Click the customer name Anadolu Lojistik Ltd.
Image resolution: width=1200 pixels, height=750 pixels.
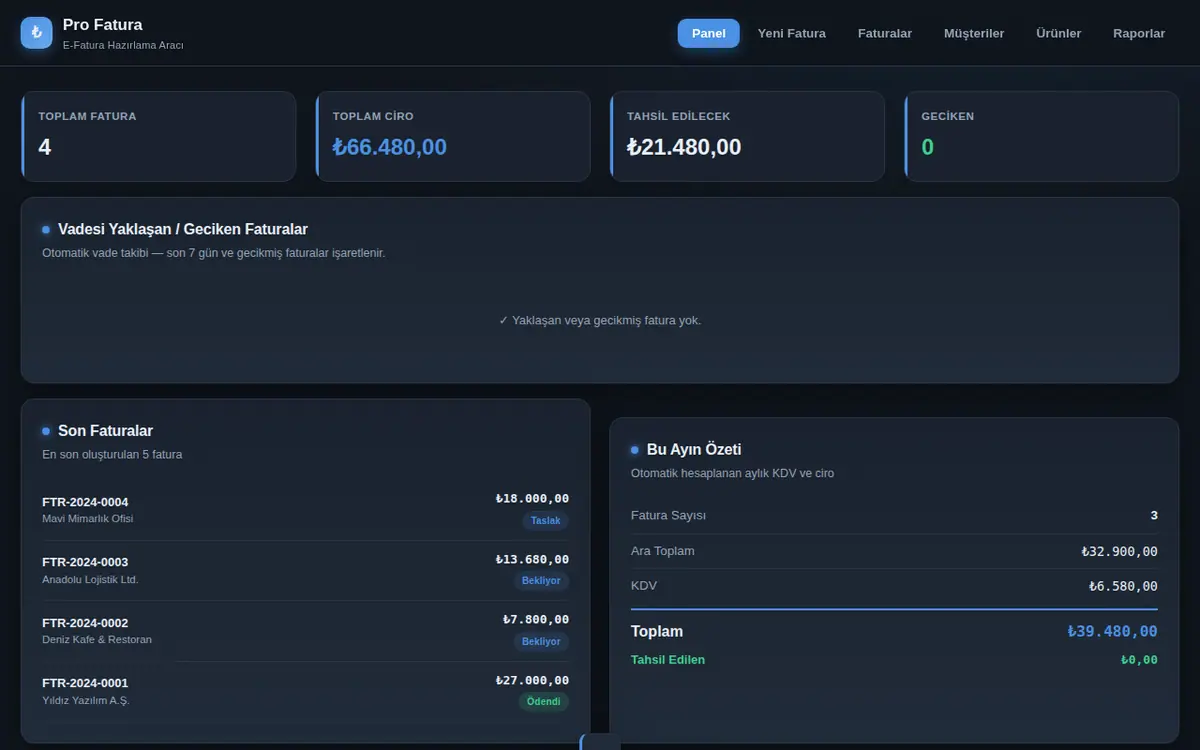coord(90,580)
